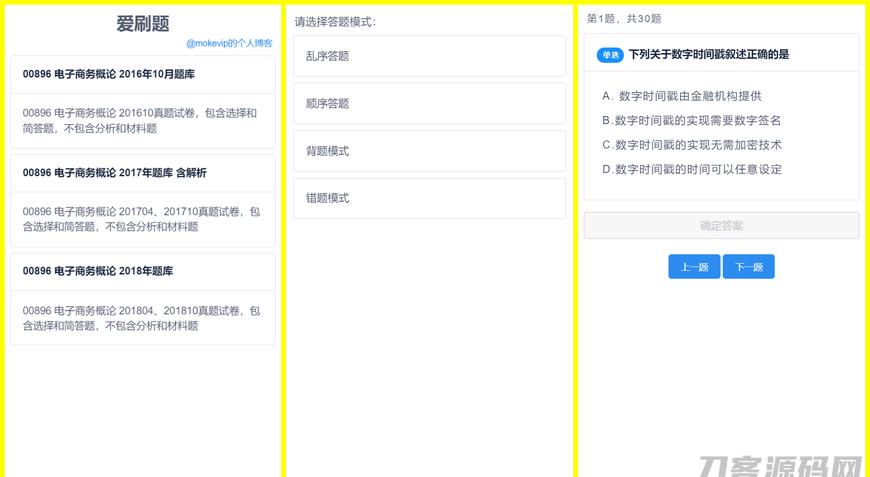Select answer C 无需加密技术
870x477 pixels.
click(x=691, y=145)
